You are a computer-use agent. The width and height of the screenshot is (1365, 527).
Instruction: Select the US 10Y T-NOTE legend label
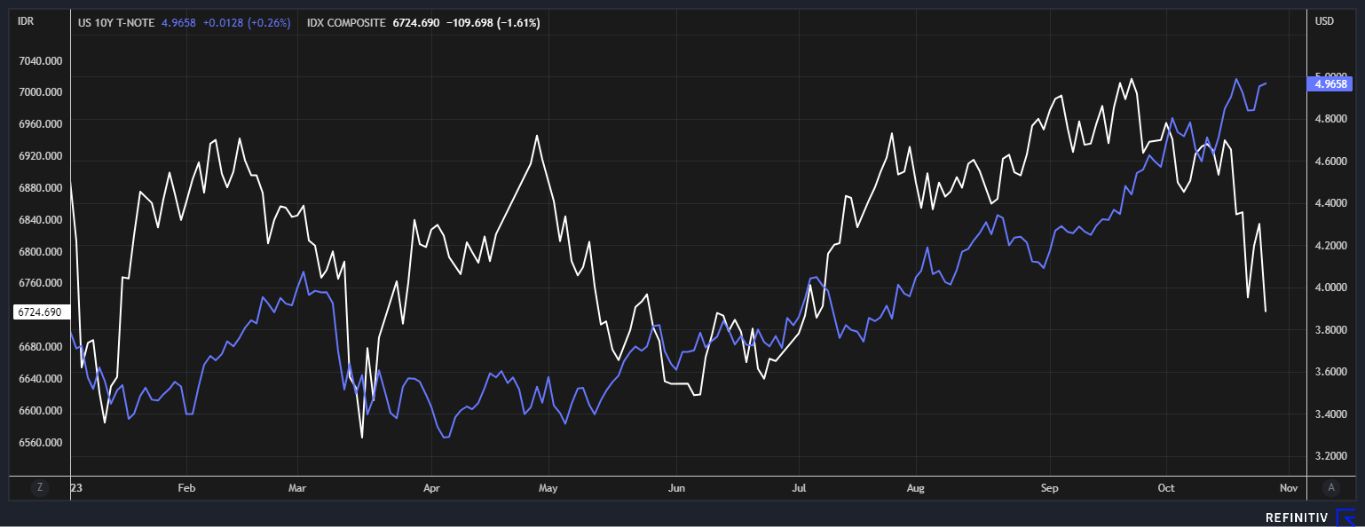point(116,22)
